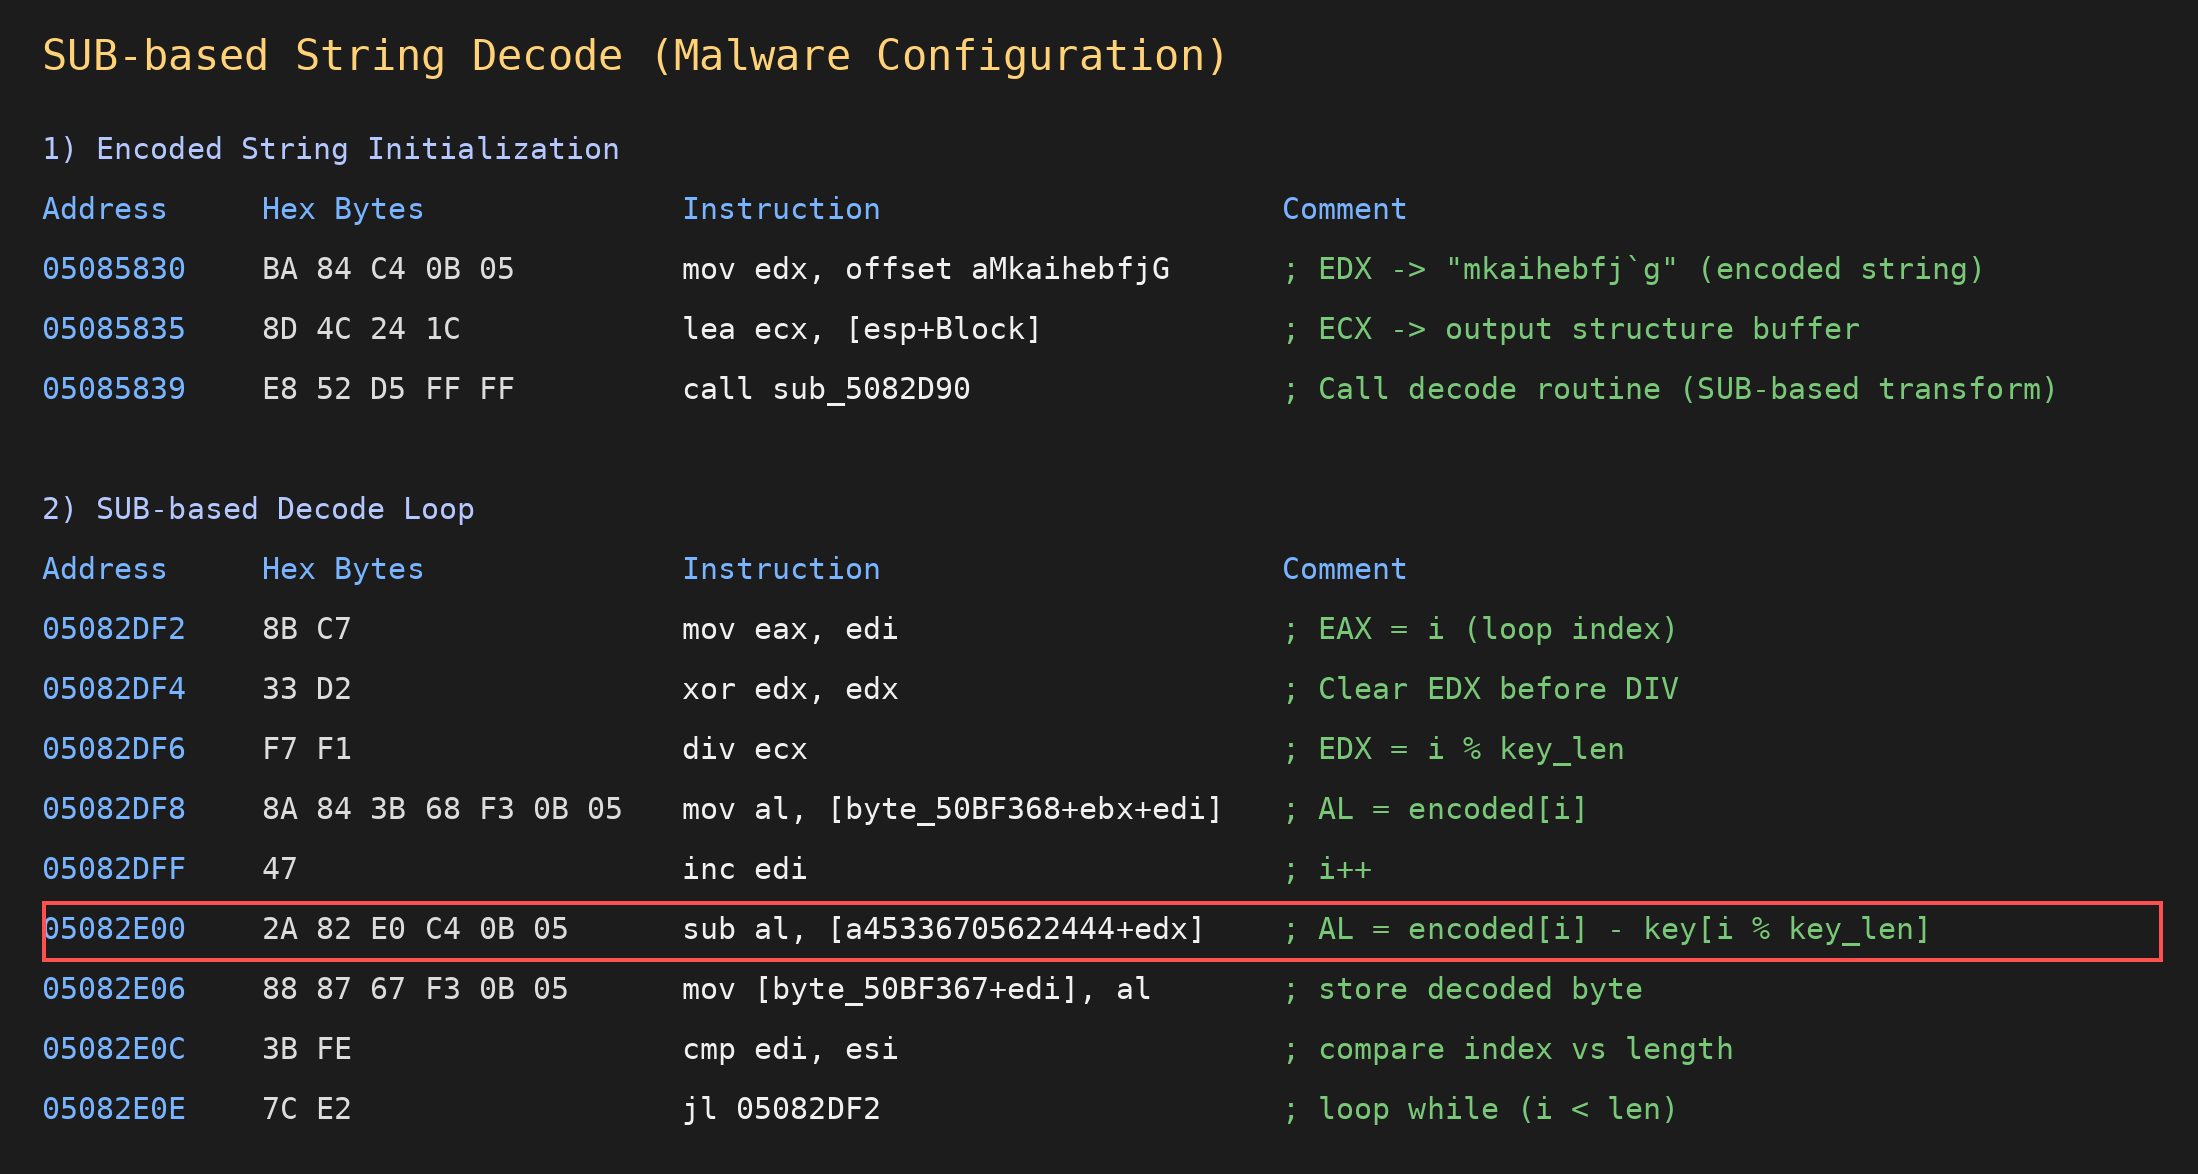The image size is (2198, 1174).
Task: Click the Encoded String Initialization heading
Action: tap(330, 149)
